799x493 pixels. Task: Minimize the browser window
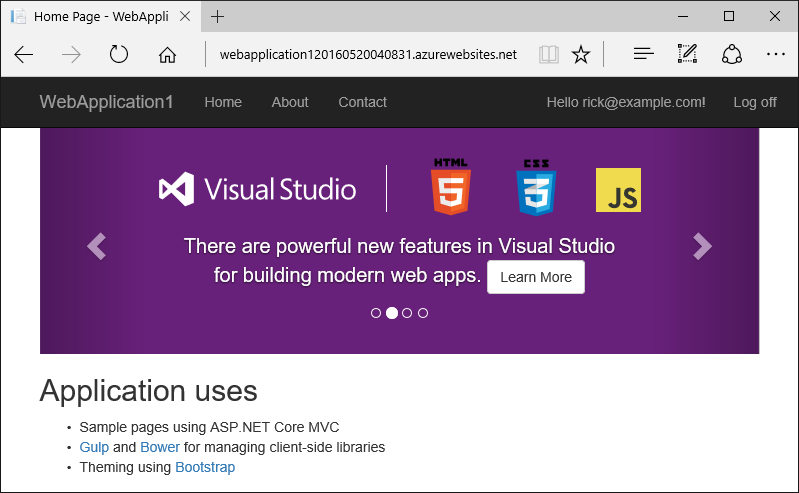click(683, 16)
